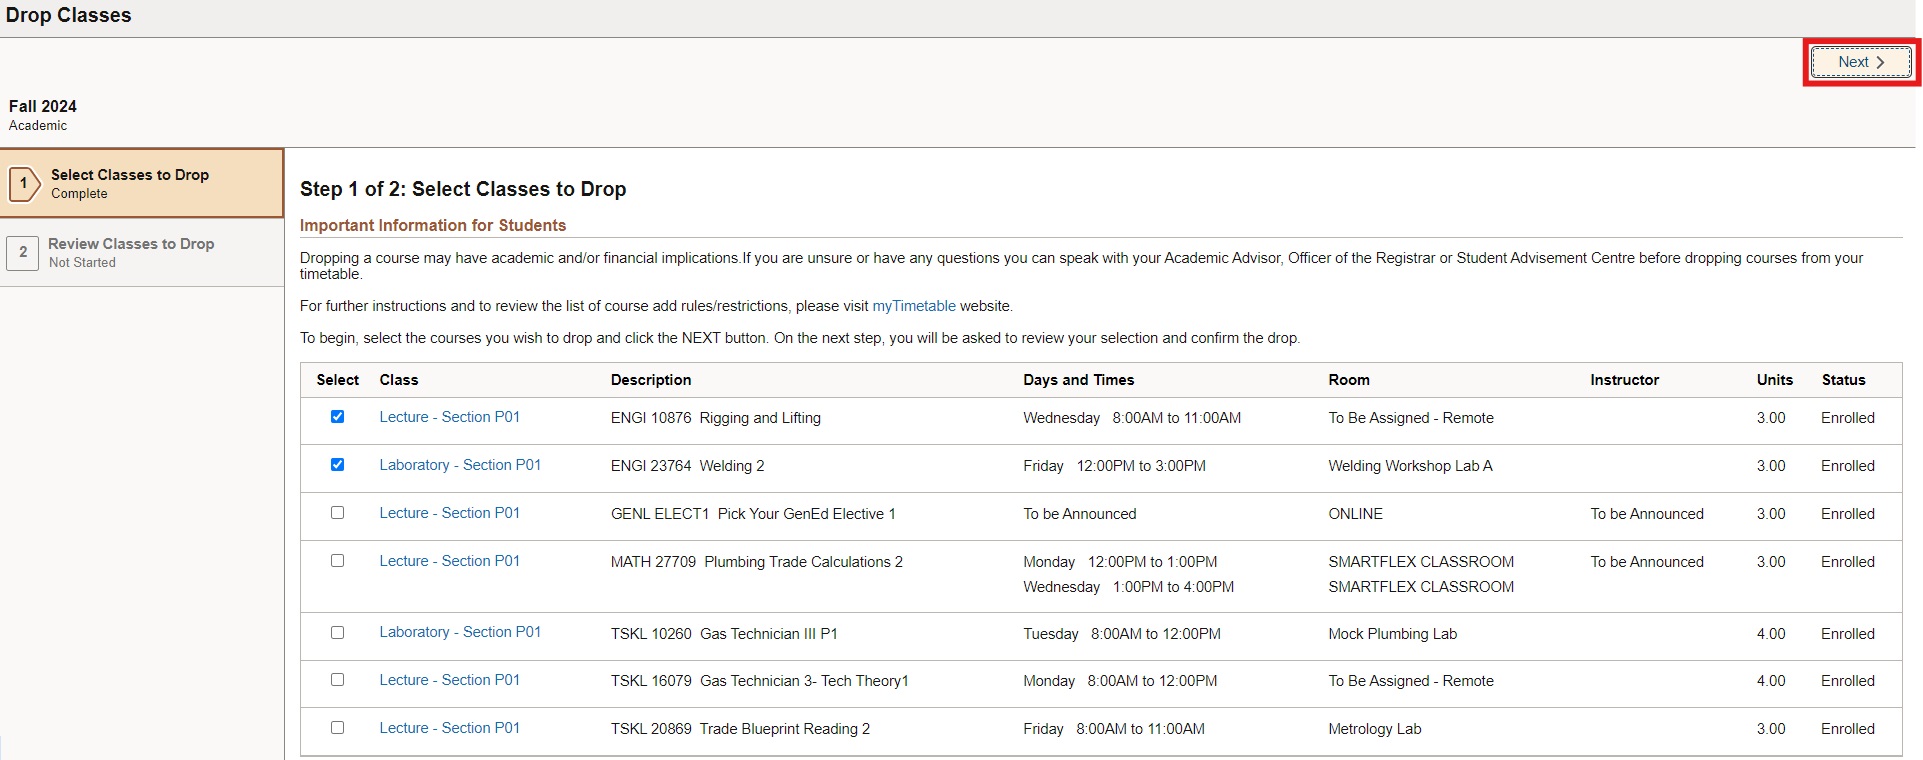
Task: Select GenEd Elective 1 checkbox
Action: click(337, 513)
